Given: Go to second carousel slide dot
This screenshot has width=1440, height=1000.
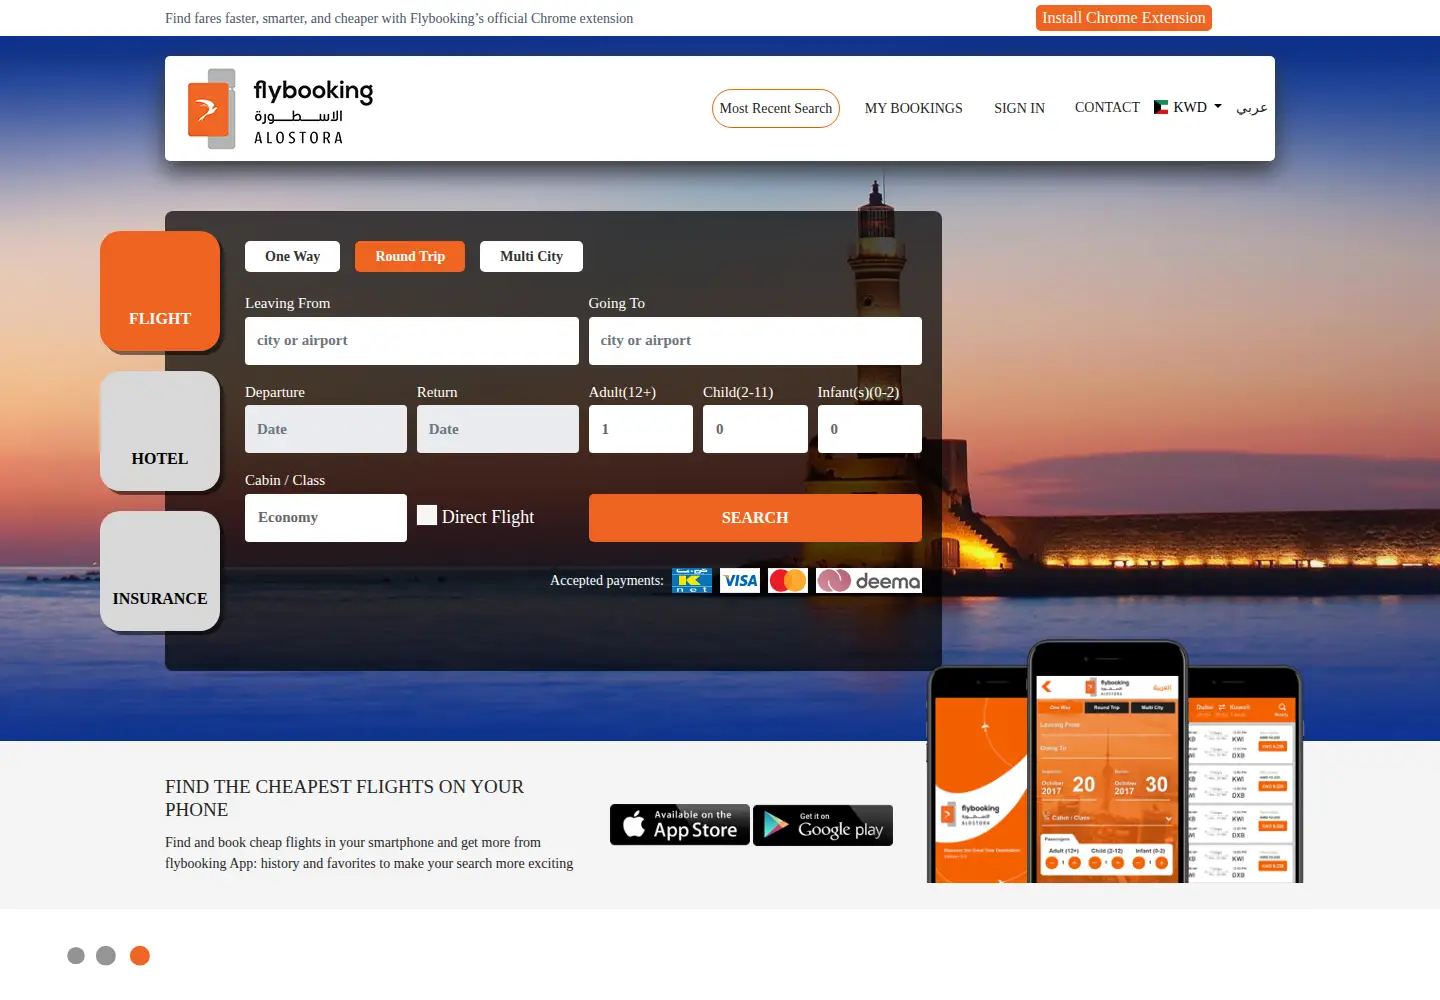Looking at the screenshot, I should pyautogui.click(x=106, y=956).
